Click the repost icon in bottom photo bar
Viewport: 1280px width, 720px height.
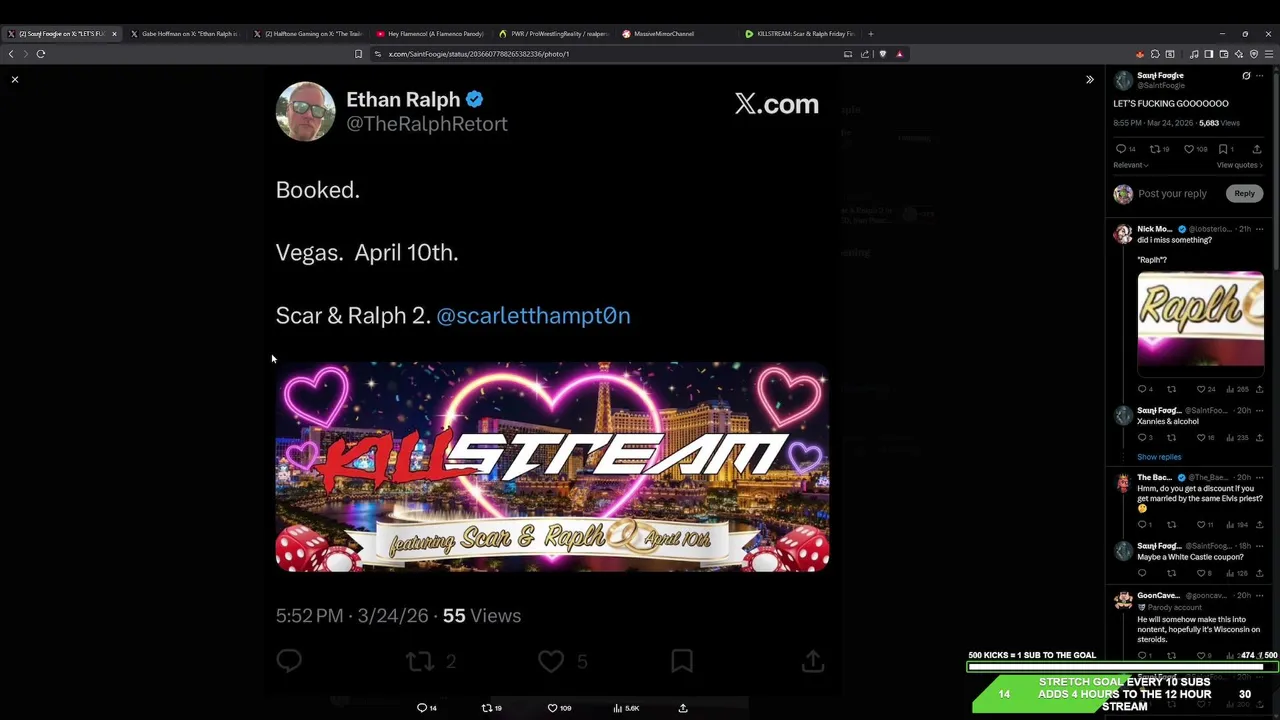click(x=487, y=708)
